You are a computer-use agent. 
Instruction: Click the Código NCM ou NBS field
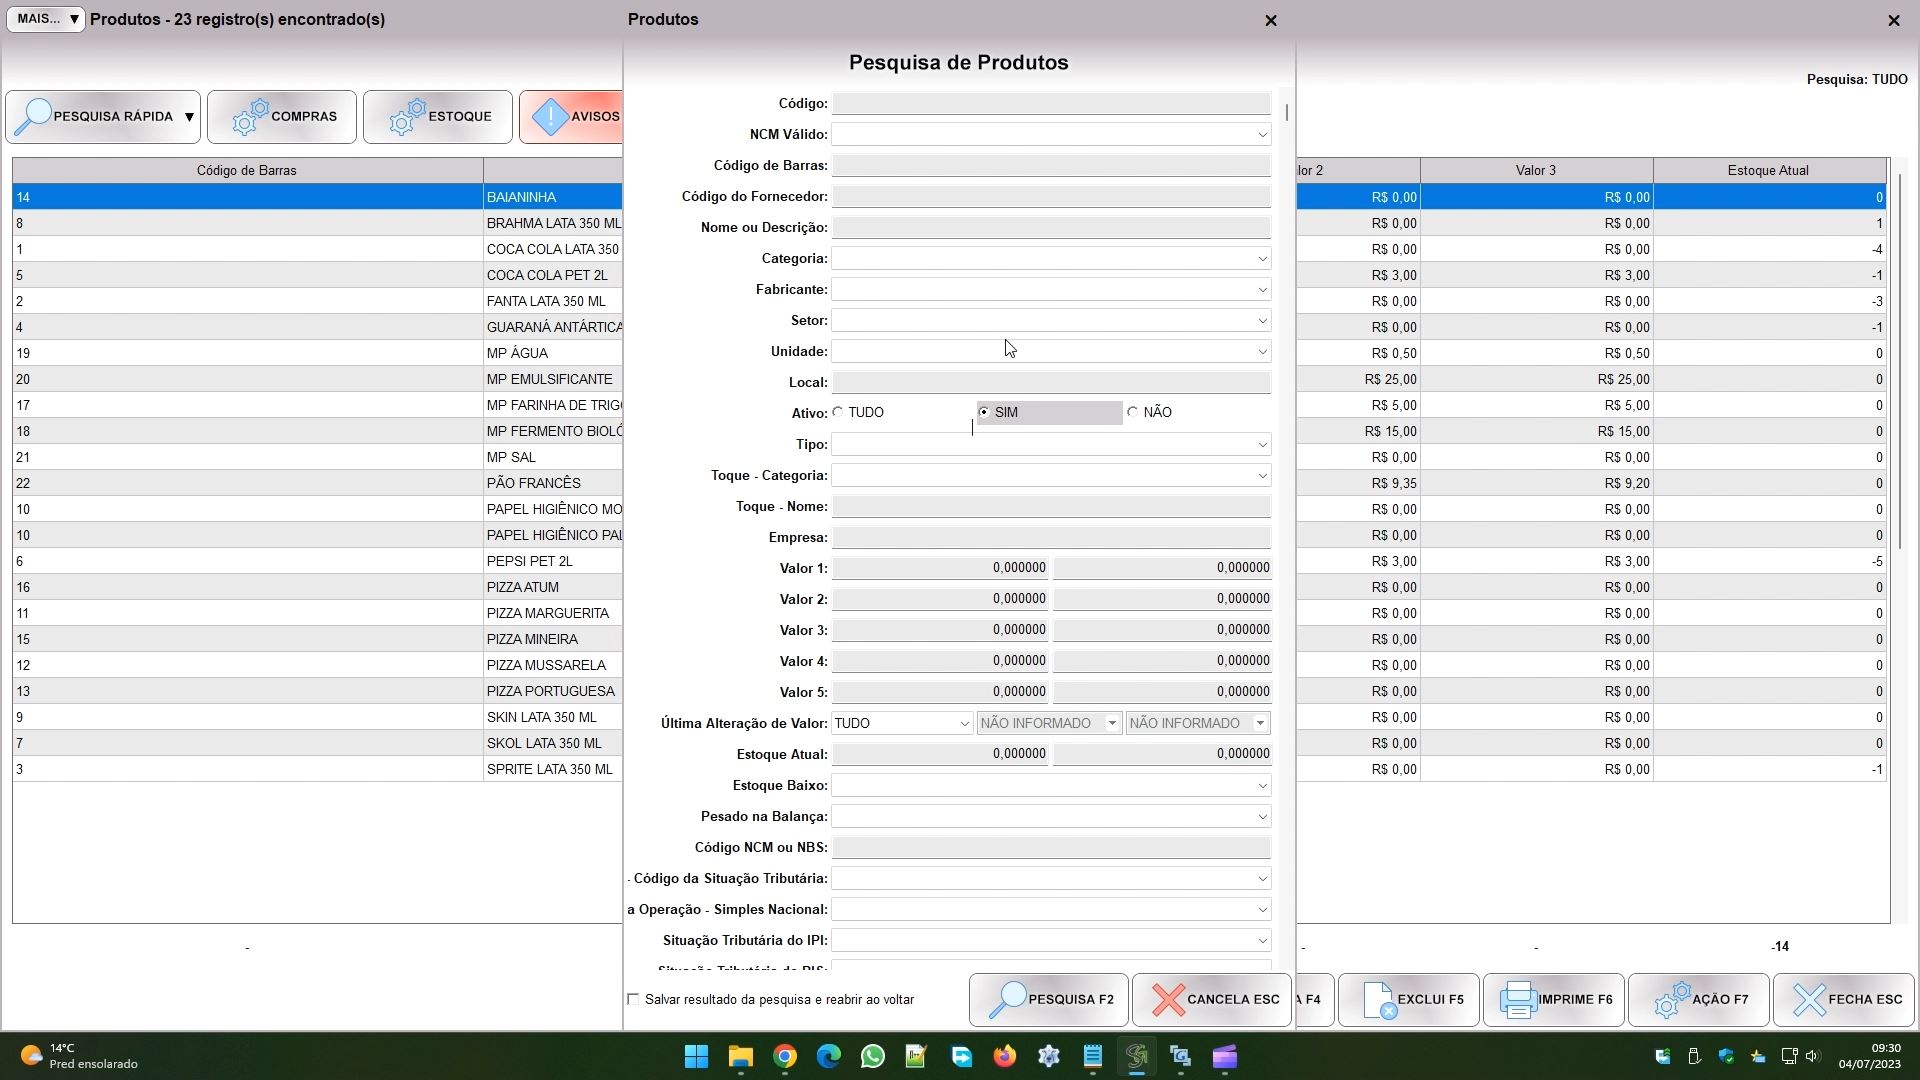tap(1051, 847)
